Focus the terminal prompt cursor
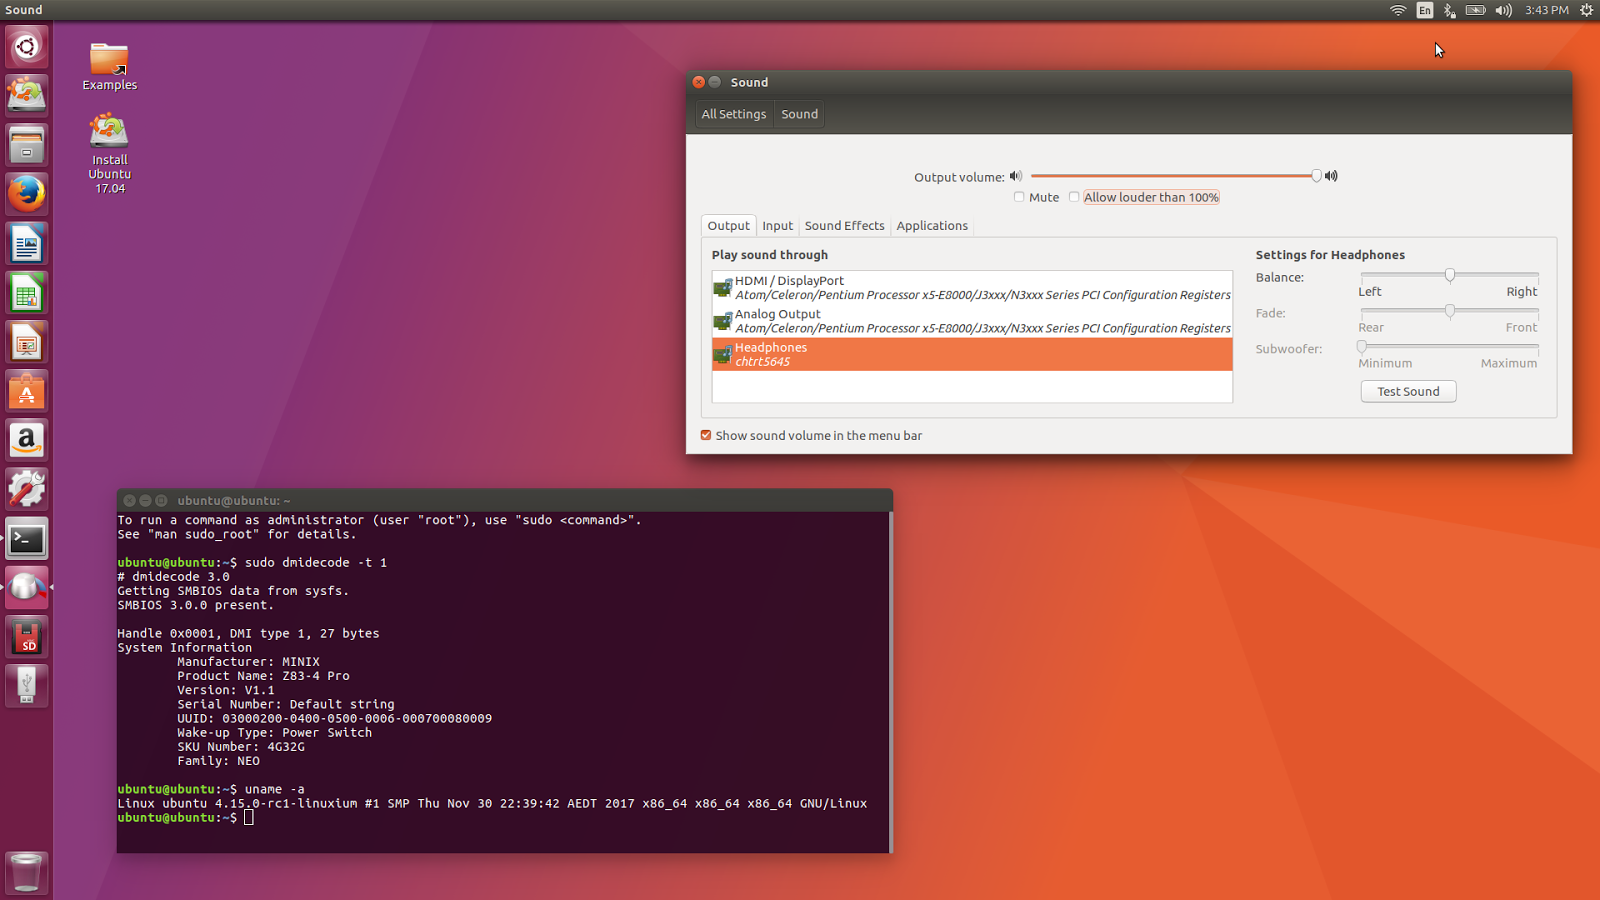This screenshot has width=1600, height=900. click(249, 818)
